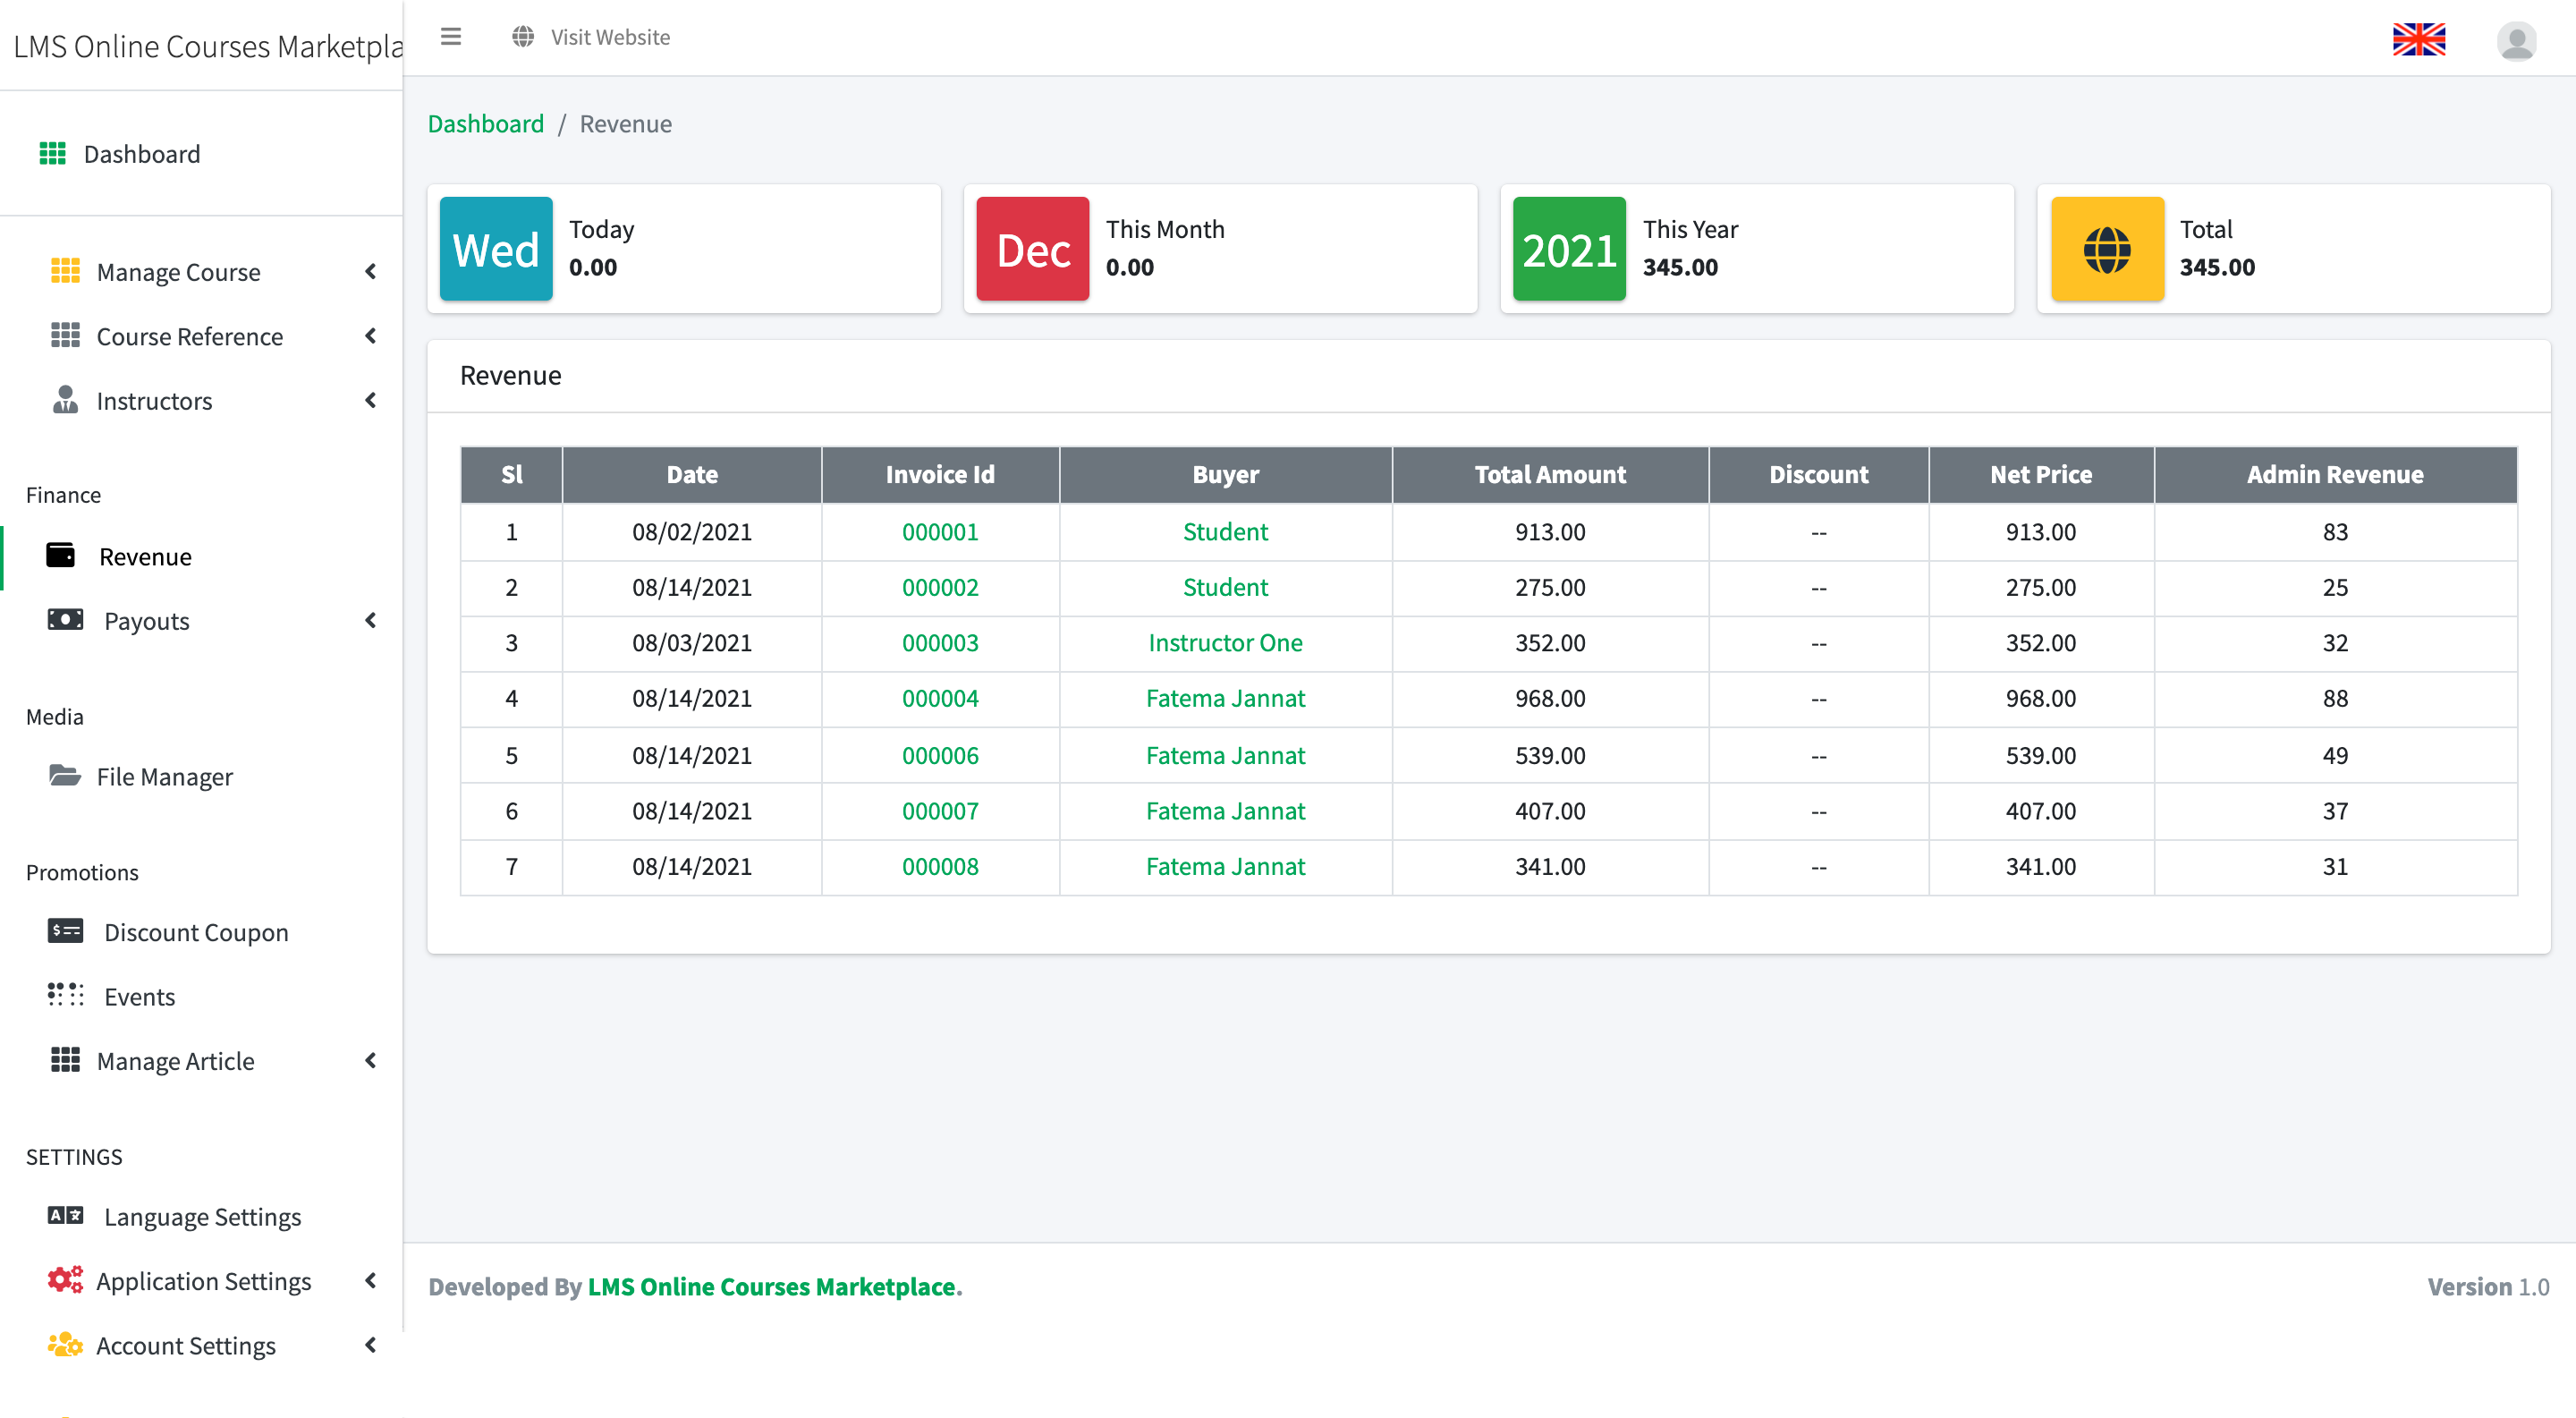Image resolution: width=2576 pixels, height=1418 pixels.
Task: Click the Events dotted icon
Action: coord(65,996)
